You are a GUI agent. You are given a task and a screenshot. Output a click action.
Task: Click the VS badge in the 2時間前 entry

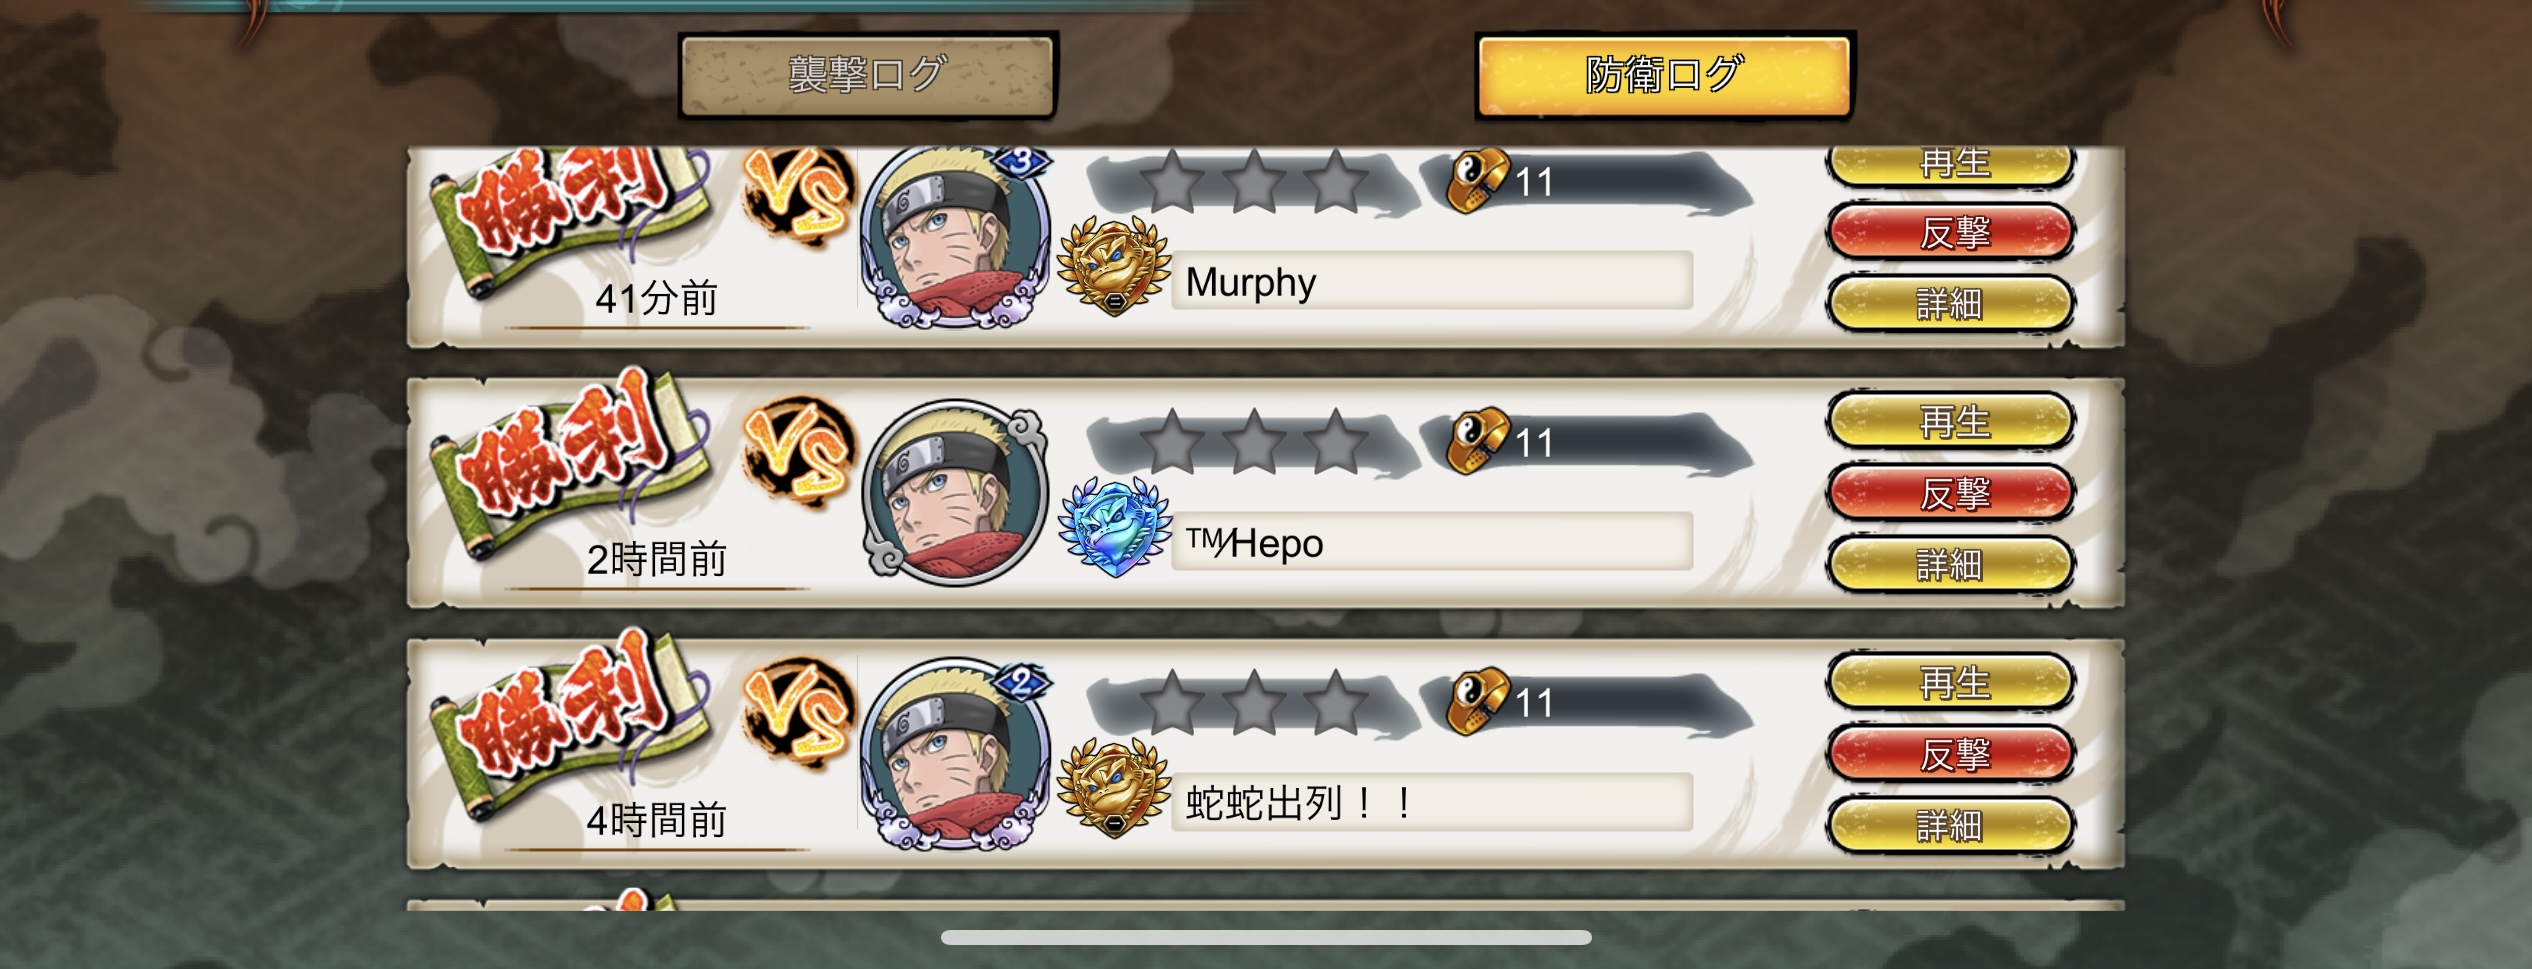click(x=798, y=454)
